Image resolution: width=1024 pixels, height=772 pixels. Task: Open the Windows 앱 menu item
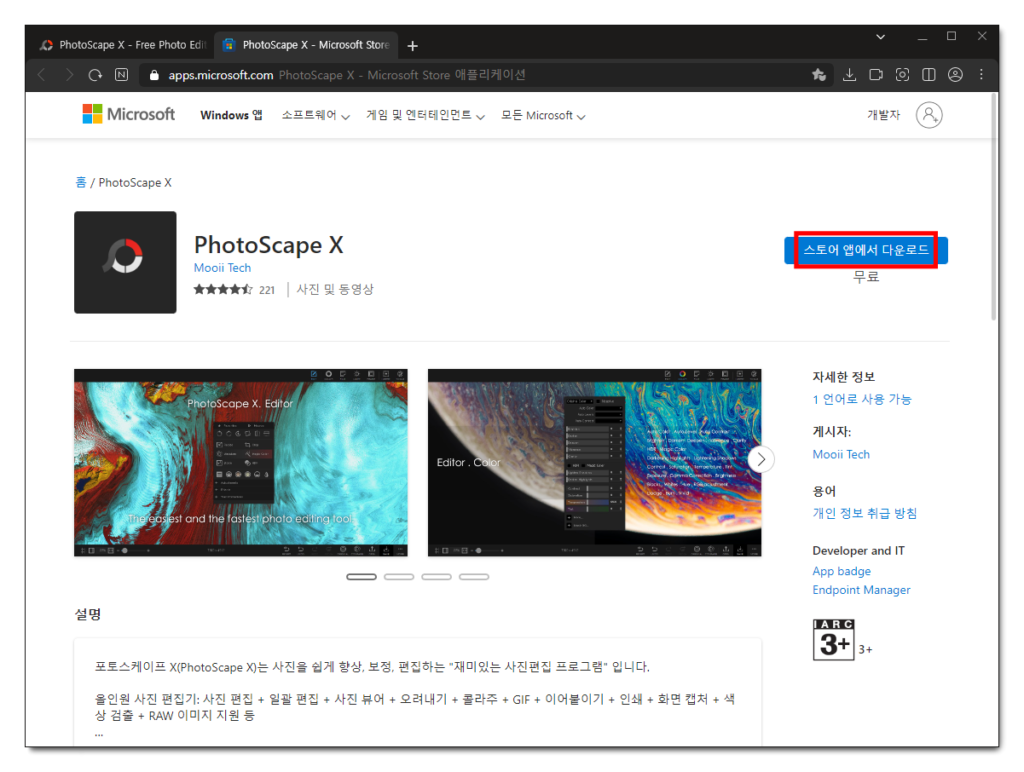(x=231, y=115)
